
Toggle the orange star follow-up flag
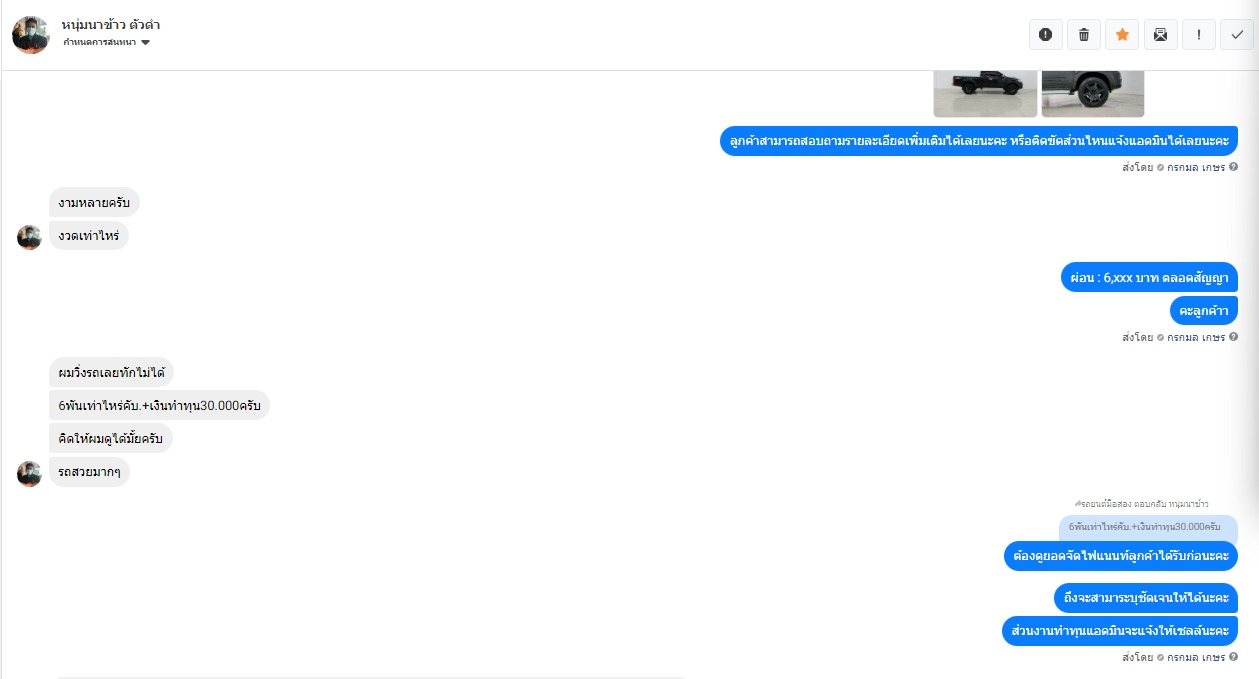(x=1122, y=34)
